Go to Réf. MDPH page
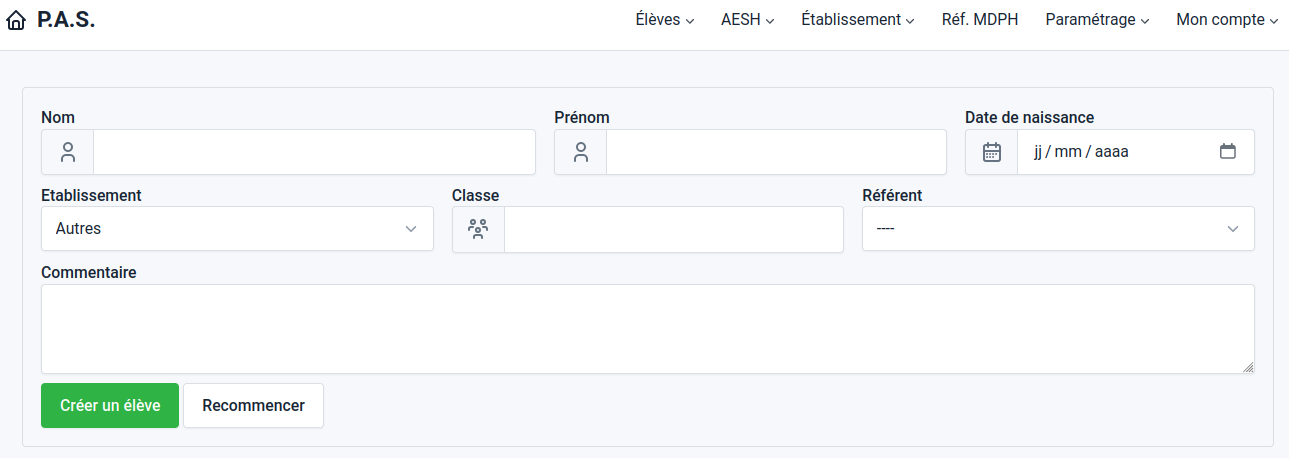This screenshot has width=1289, height=458. pos(980,19)
